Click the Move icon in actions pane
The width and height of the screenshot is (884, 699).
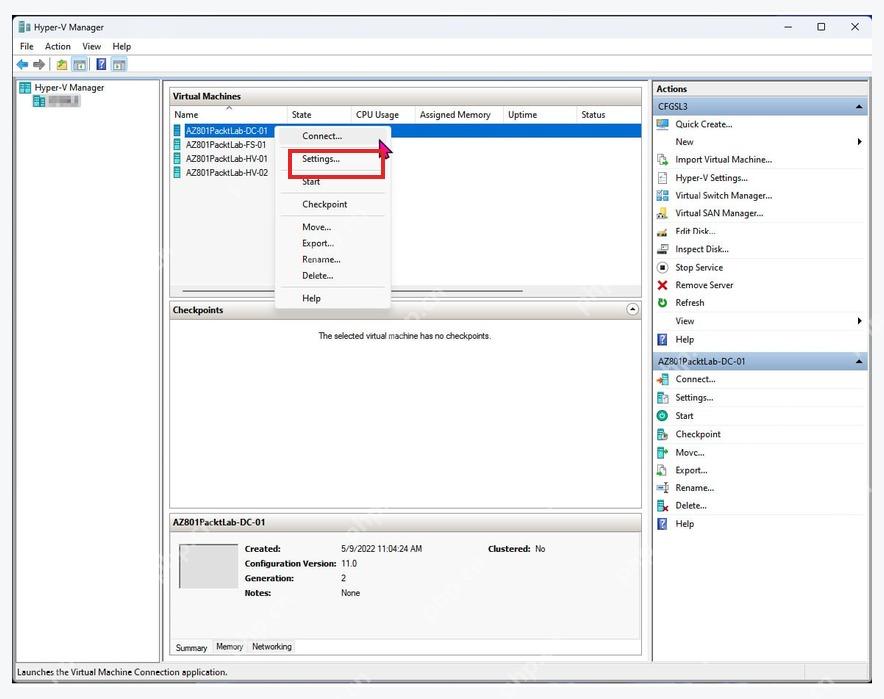coord(662,452)
